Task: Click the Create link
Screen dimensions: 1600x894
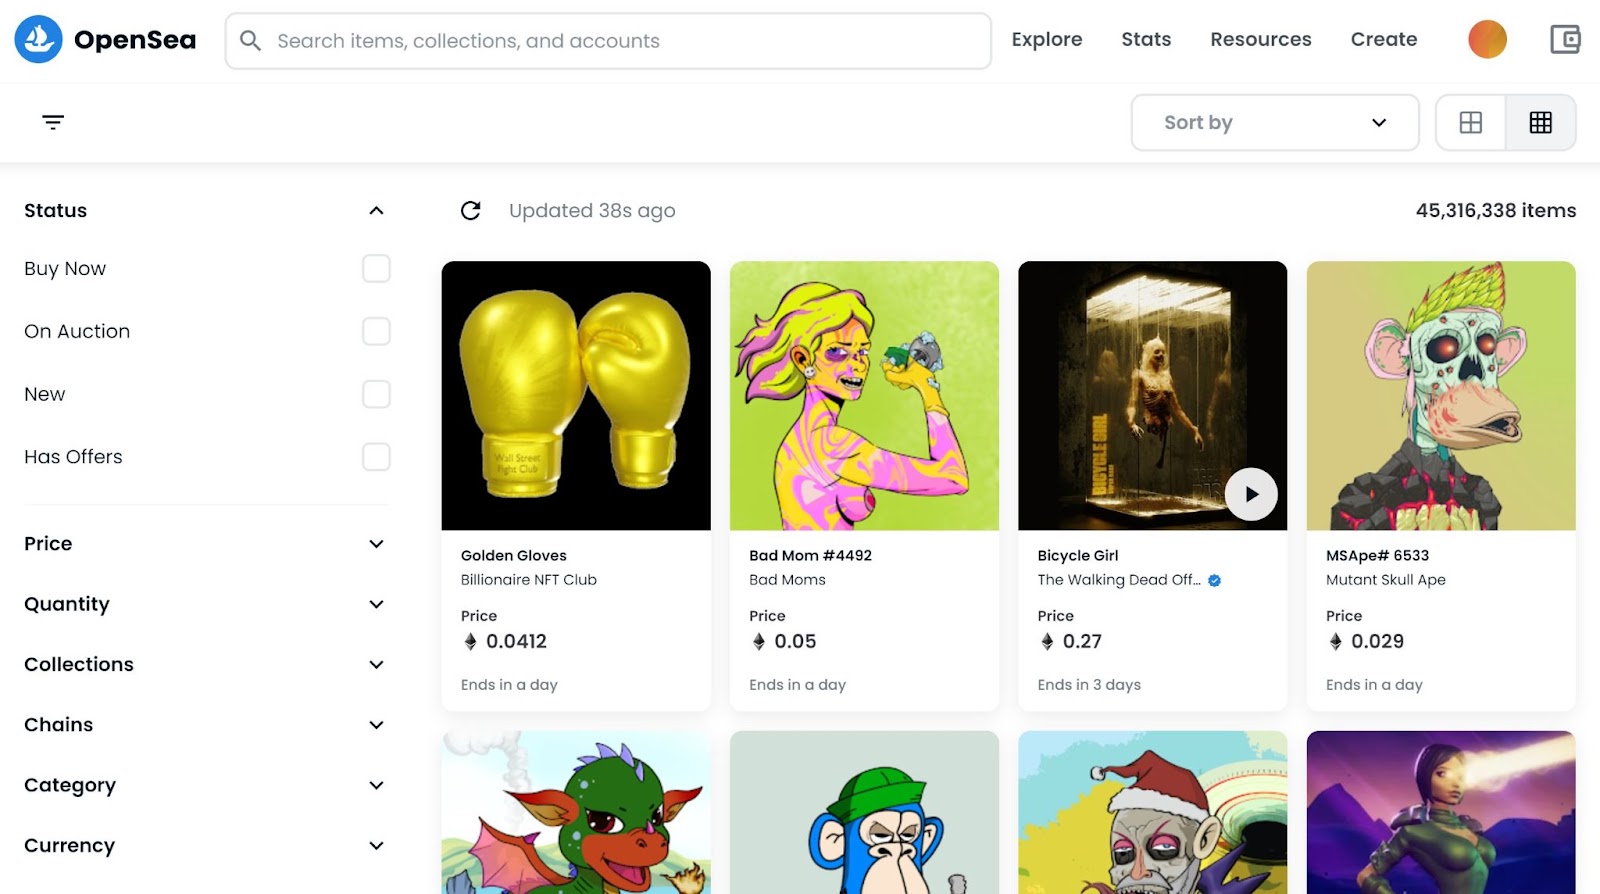Action: [x=1384, y=40]
